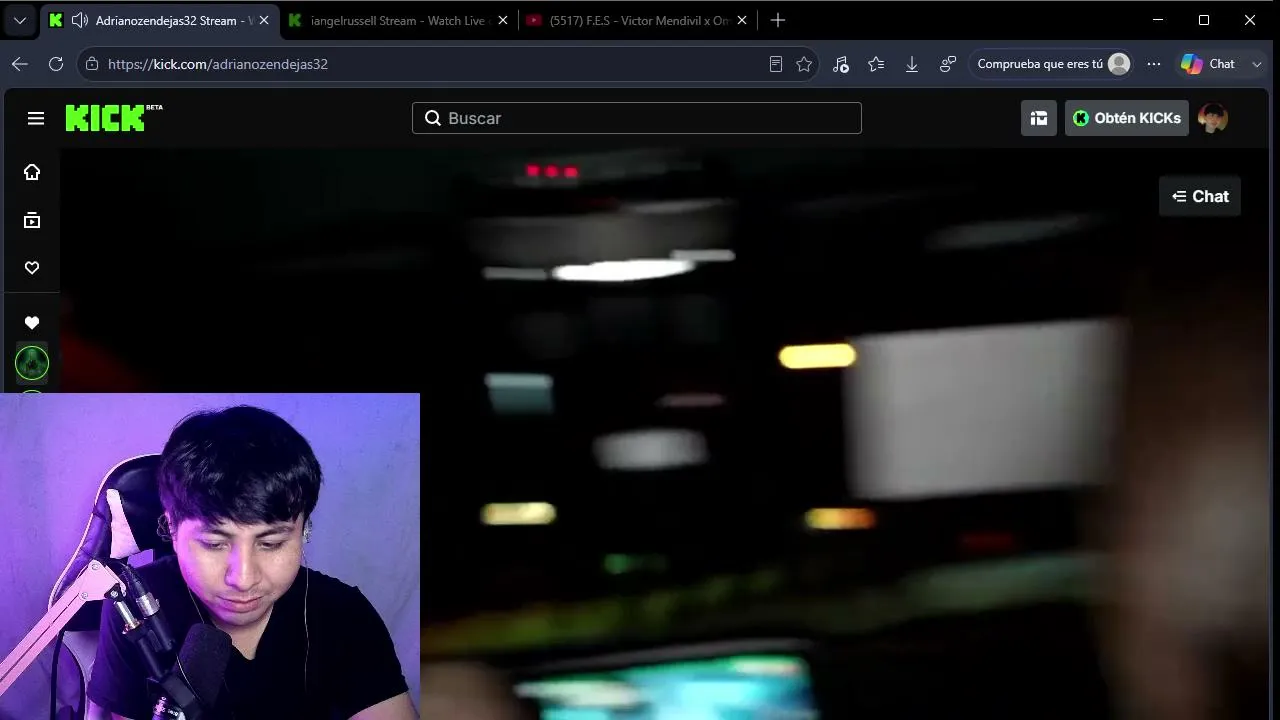Open the Browse icon in Kick sidebar

[x=32, y=220]
